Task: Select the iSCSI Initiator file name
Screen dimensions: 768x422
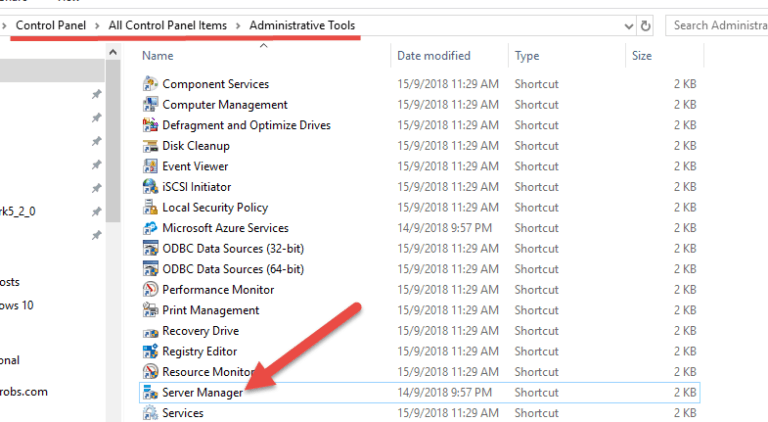Action: click(x=196, y=187)
